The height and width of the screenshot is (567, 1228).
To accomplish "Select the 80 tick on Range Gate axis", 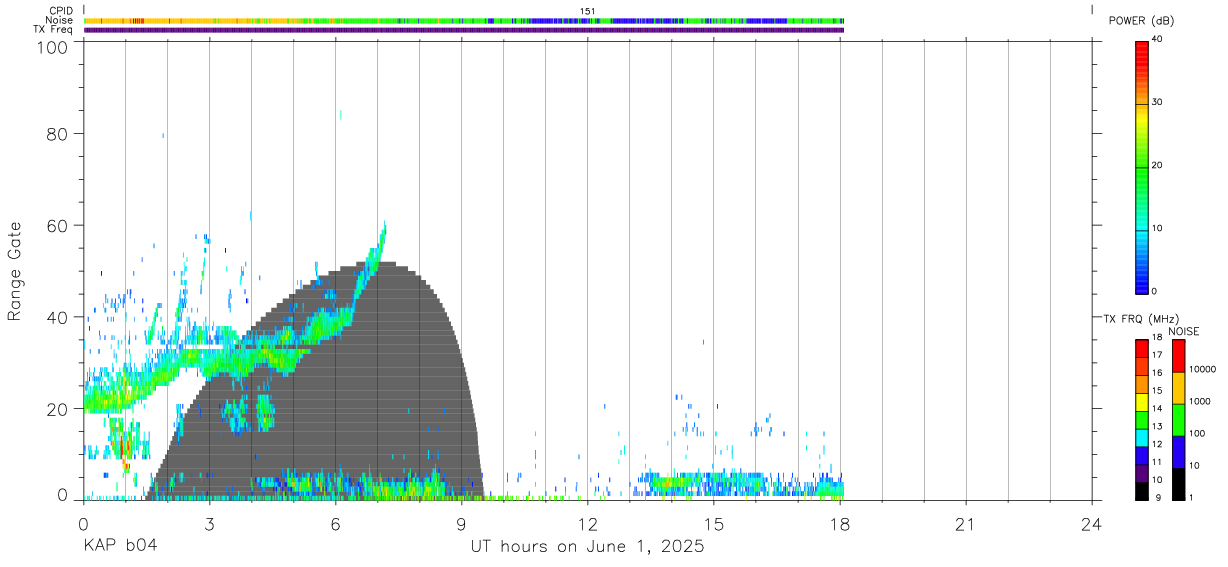I will (56, 134).
